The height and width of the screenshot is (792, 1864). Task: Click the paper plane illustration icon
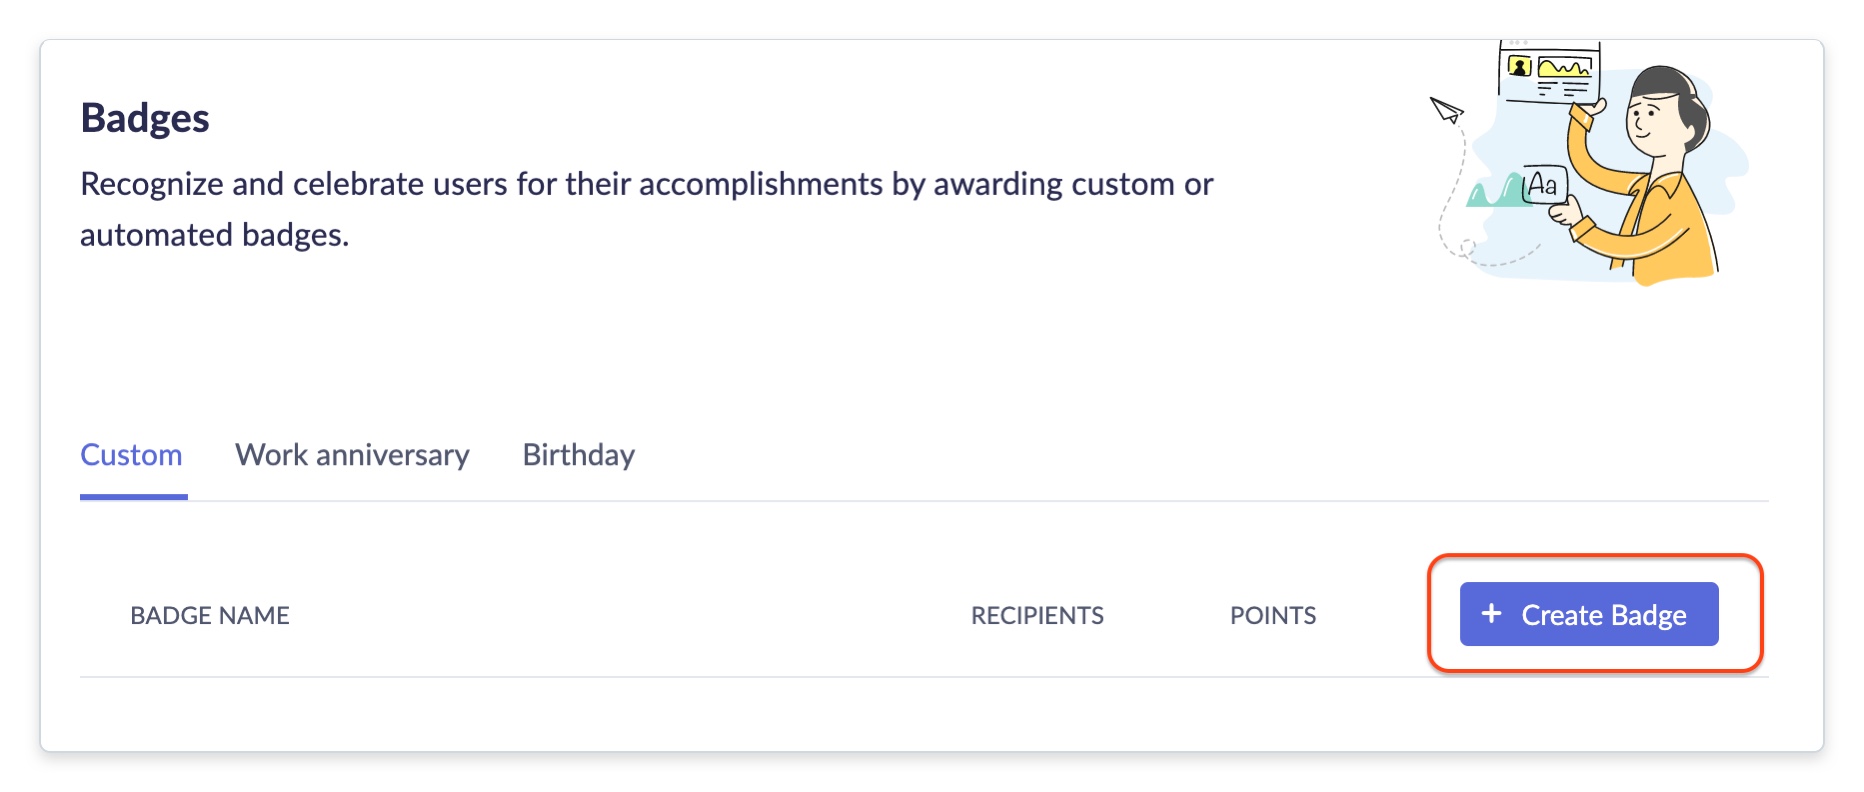click(x=1446, y=109)
